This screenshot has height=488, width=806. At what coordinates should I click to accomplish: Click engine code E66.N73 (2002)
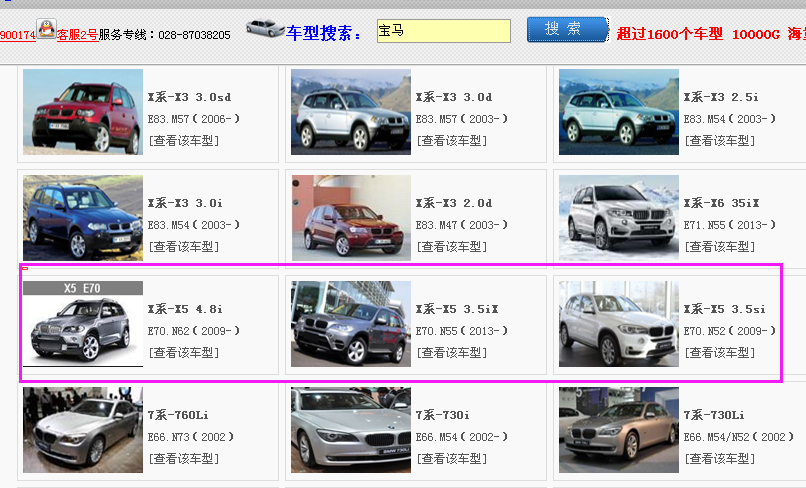click(191, 437)
